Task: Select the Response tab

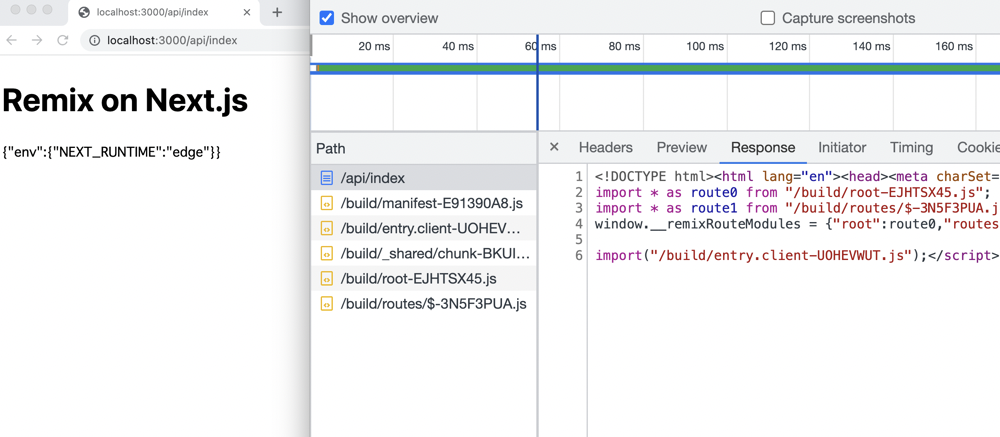Action: point(763,147)
